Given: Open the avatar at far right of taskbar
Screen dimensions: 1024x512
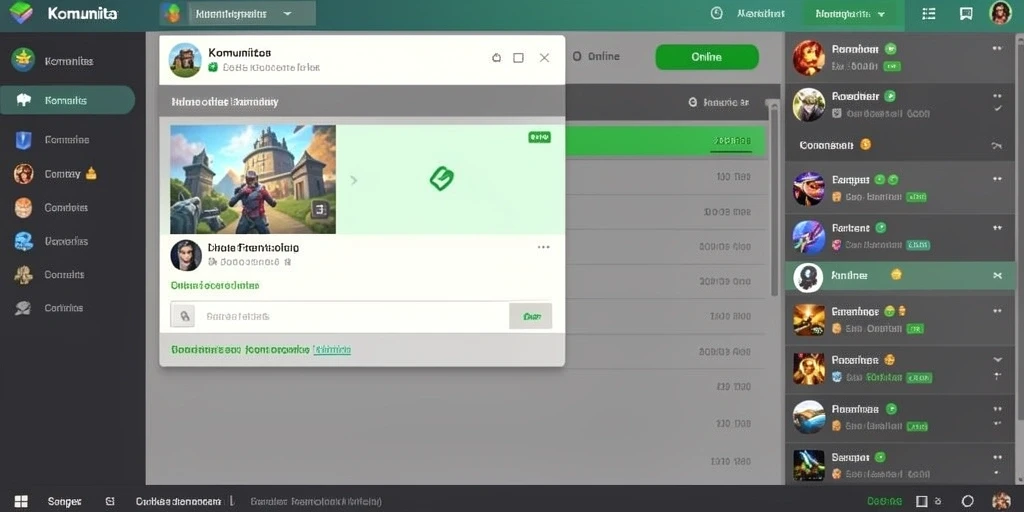Looking at the screenshot, I should click(x=1000, y=501).
